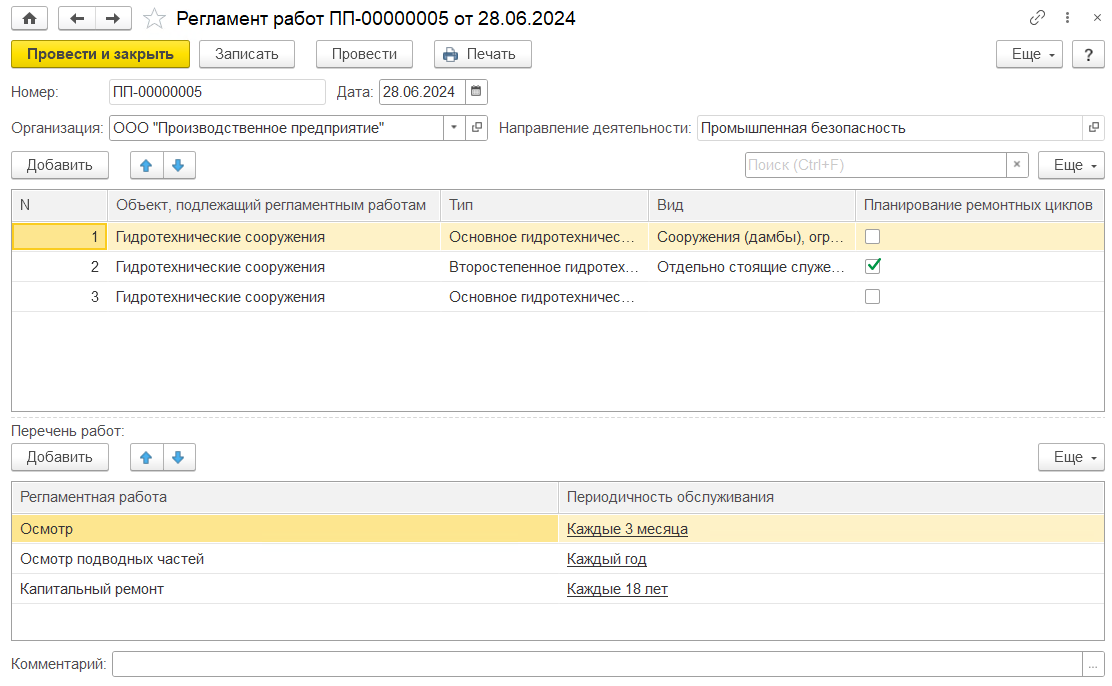Copy link to document via chain icon

(x=1037, y=19)
